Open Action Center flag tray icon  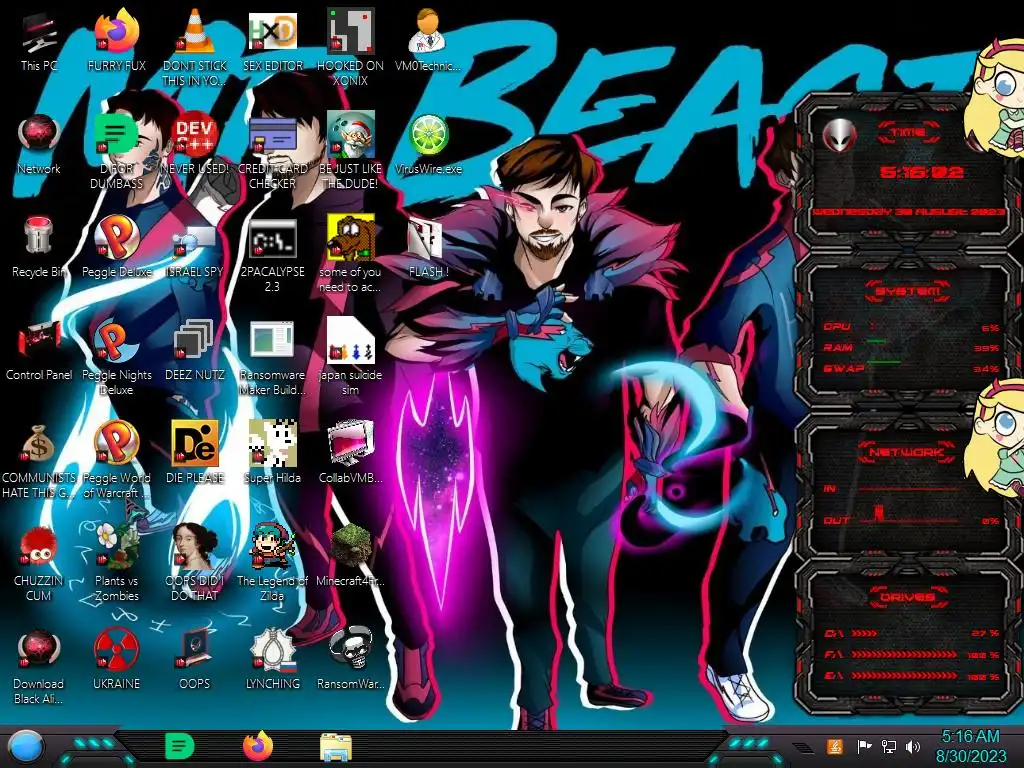pos(864,746)
